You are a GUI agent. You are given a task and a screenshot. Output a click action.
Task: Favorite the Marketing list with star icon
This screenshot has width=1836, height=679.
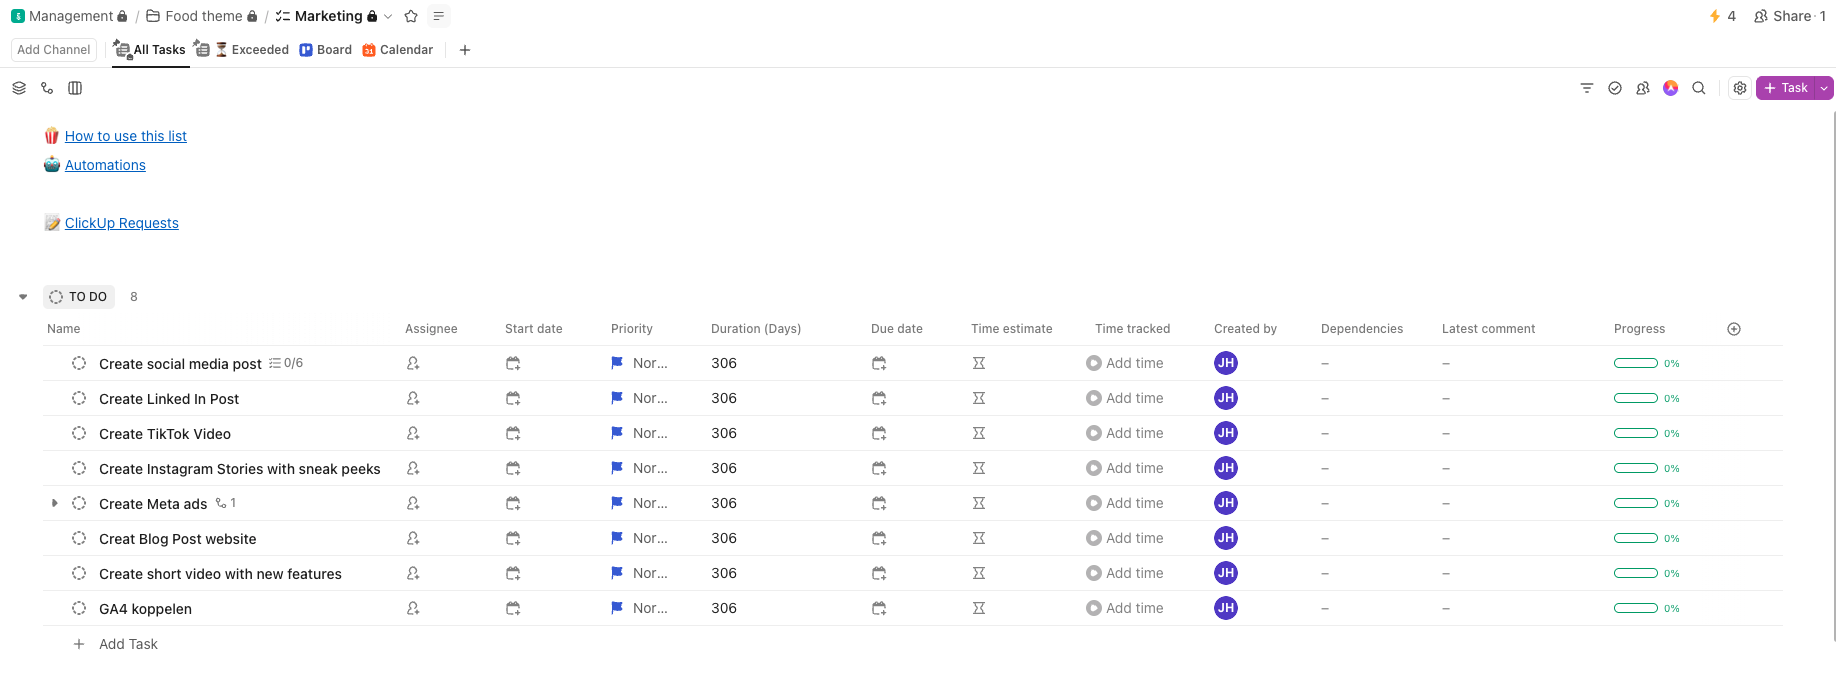point(411,16)
